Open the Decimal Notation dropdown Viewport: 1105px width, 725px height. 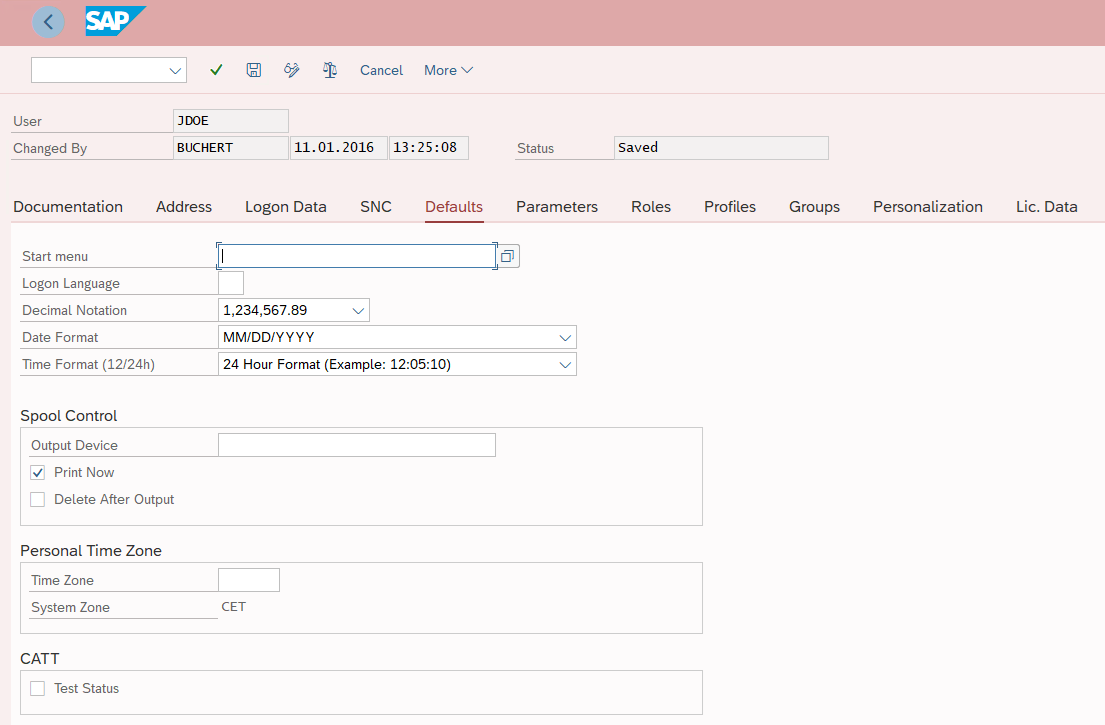click(358, 311)
